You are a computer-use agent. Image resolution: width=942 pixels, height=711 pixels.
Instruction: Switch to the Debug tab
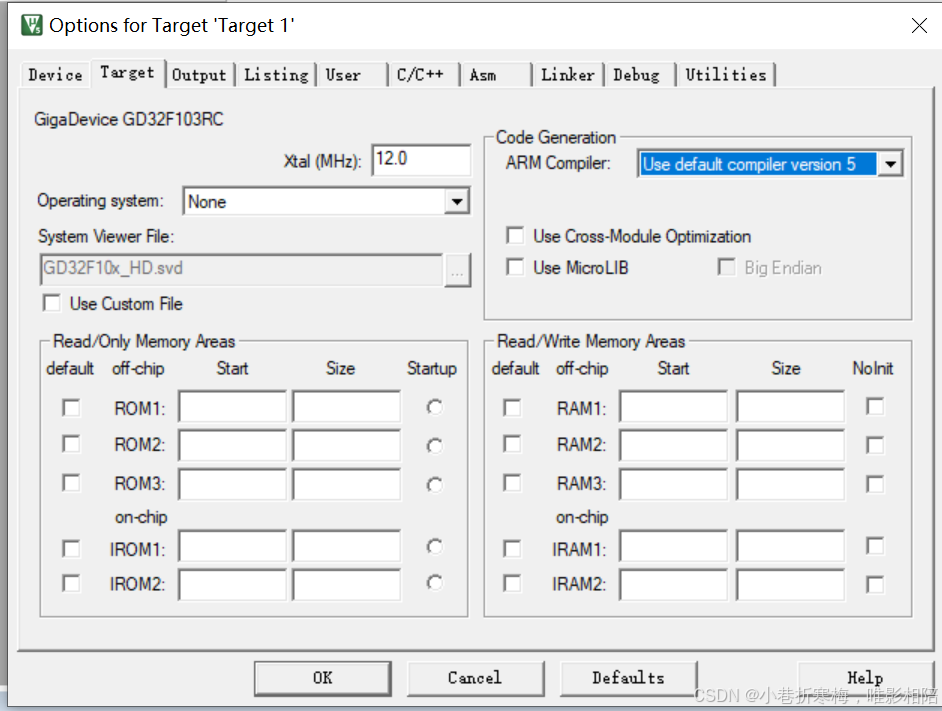[x=638, y=74]
